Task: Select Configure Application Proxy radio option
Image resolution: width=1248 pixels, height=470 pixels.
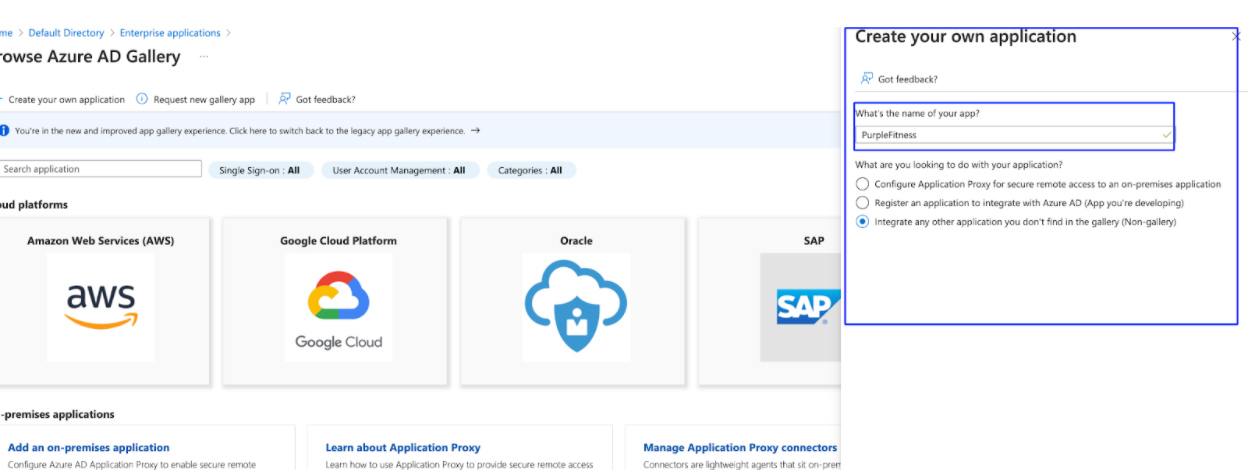Action: pyautogui.click(x=863, y=184)
